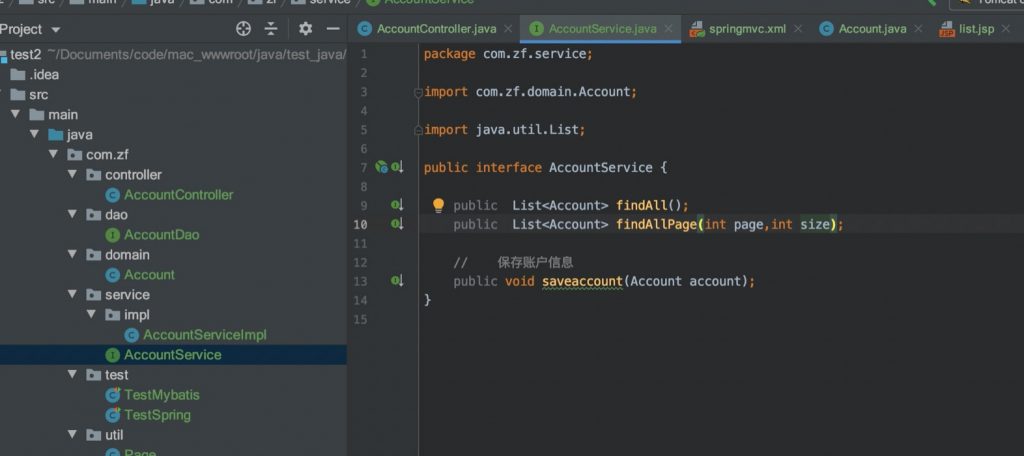
Task: Open TestMybatis class in tree
Action: click(161, 395)
